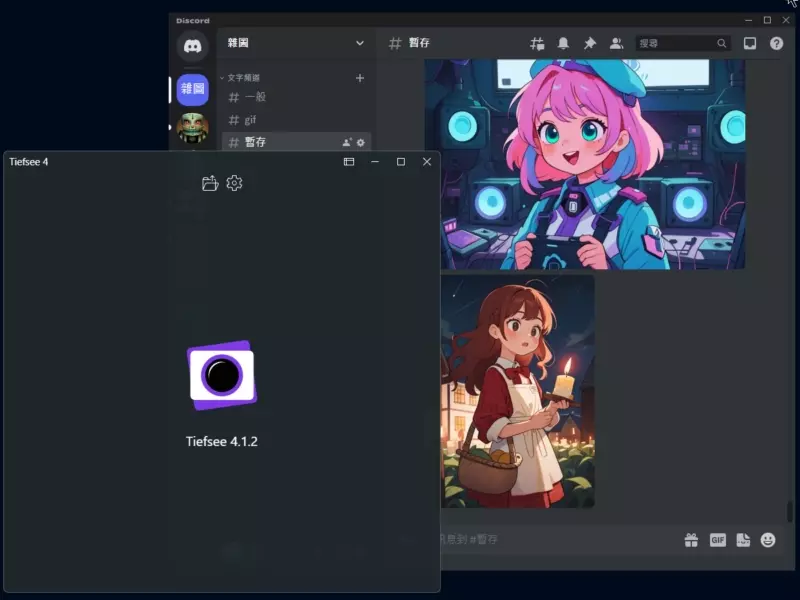Open the Discord home direct messages icon
Image resolution: width=800 pixels, height=600 pixels.
(192, 46)
